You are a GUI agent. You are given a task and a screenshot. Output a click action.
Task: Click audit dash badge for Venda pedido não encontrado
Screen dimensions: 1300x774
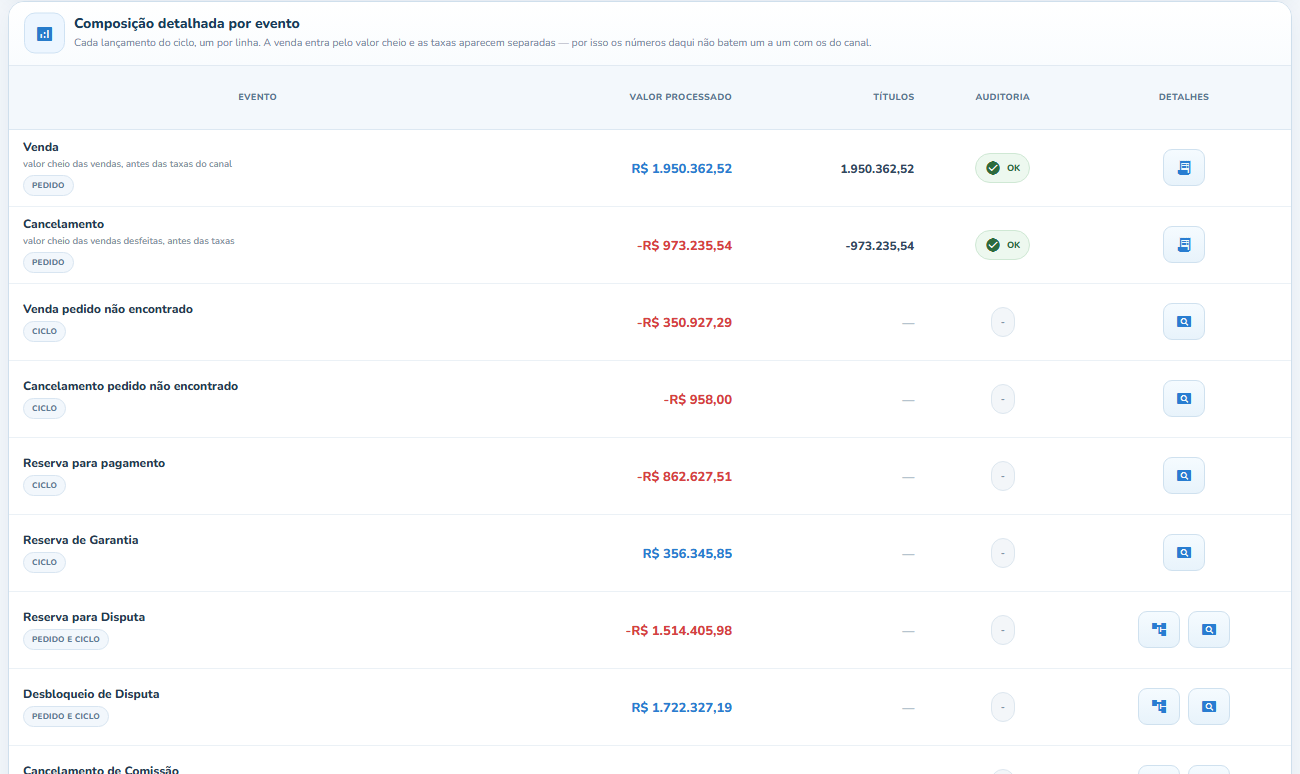tap(1002, 322)
